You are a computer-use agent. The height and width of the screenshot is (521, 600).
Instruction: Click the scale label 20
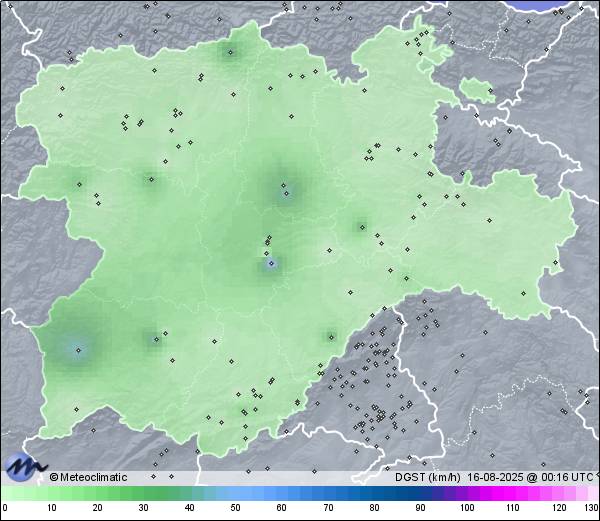click(98, 508)
